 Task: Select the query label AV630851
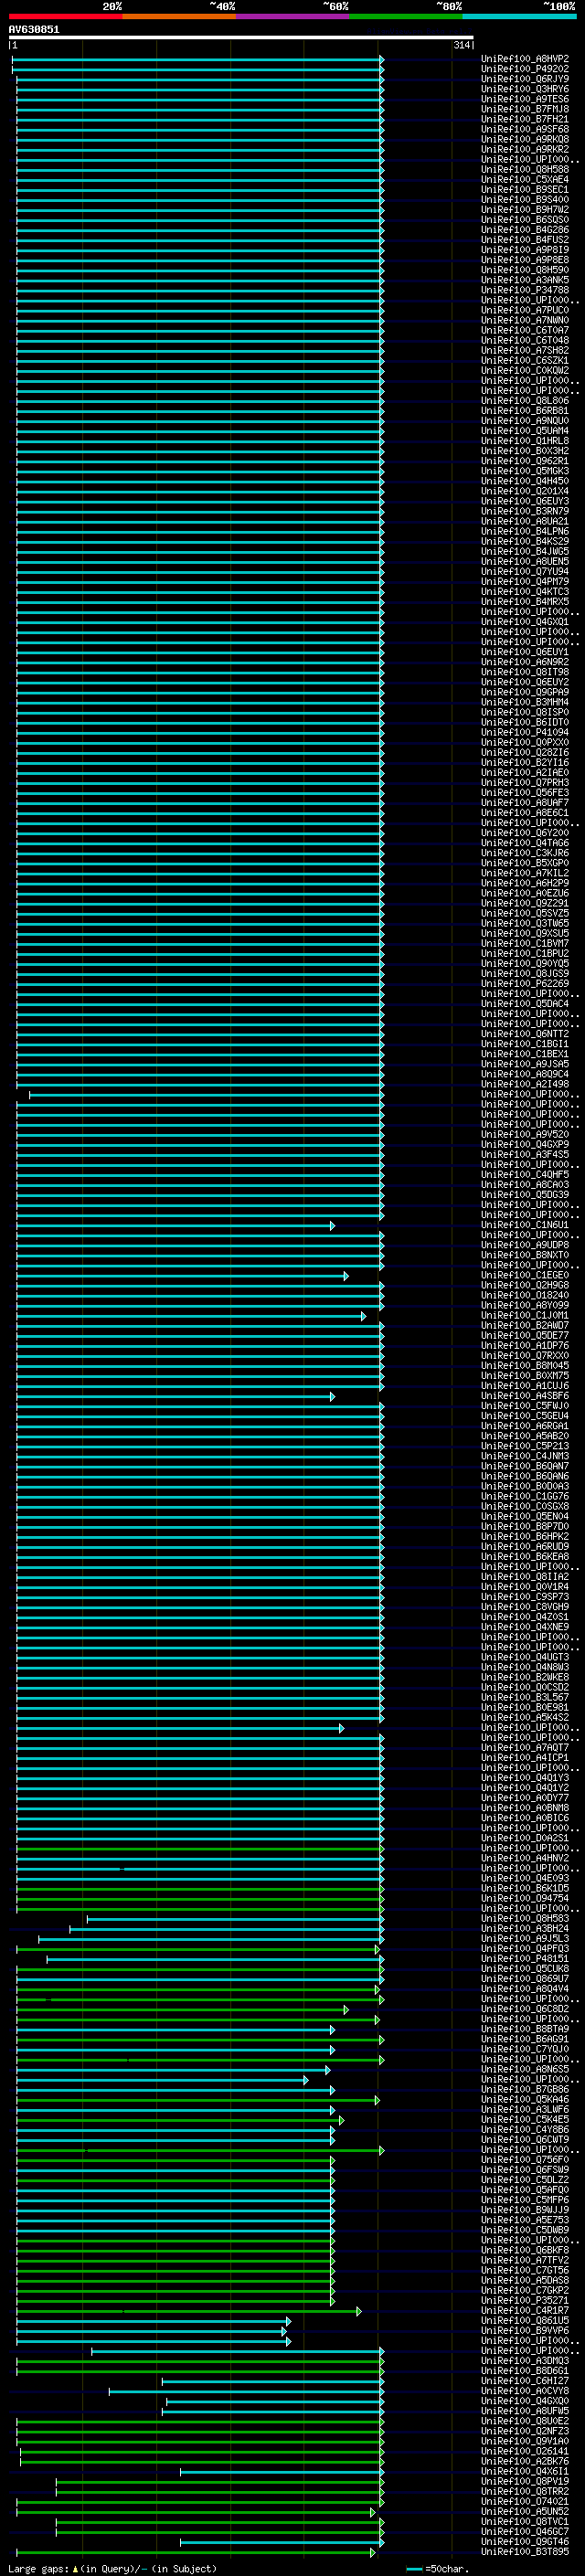(34, 29)
